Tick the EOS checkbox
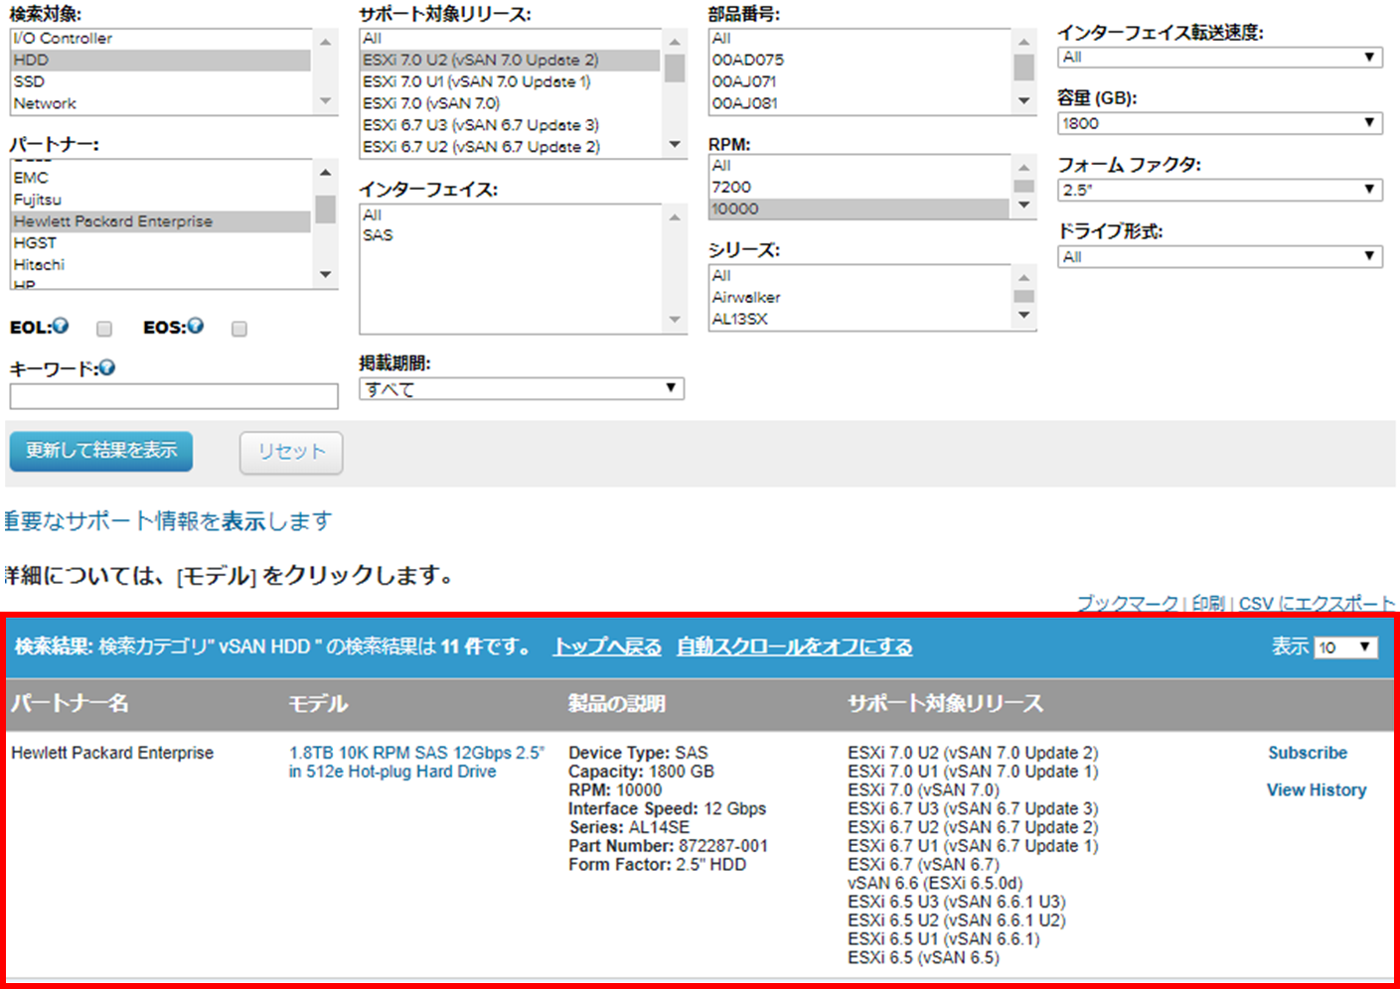Screen dimensions: 1400x989 pyautogui.click(x=239, y=329)
